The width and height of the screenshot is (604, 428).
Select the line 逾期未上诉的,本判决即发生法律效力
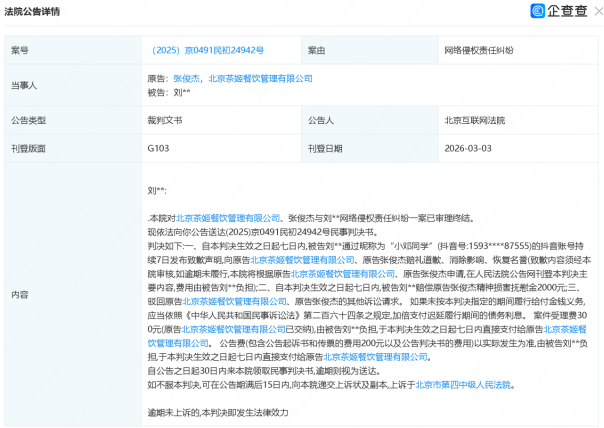(x=218, y=413)
